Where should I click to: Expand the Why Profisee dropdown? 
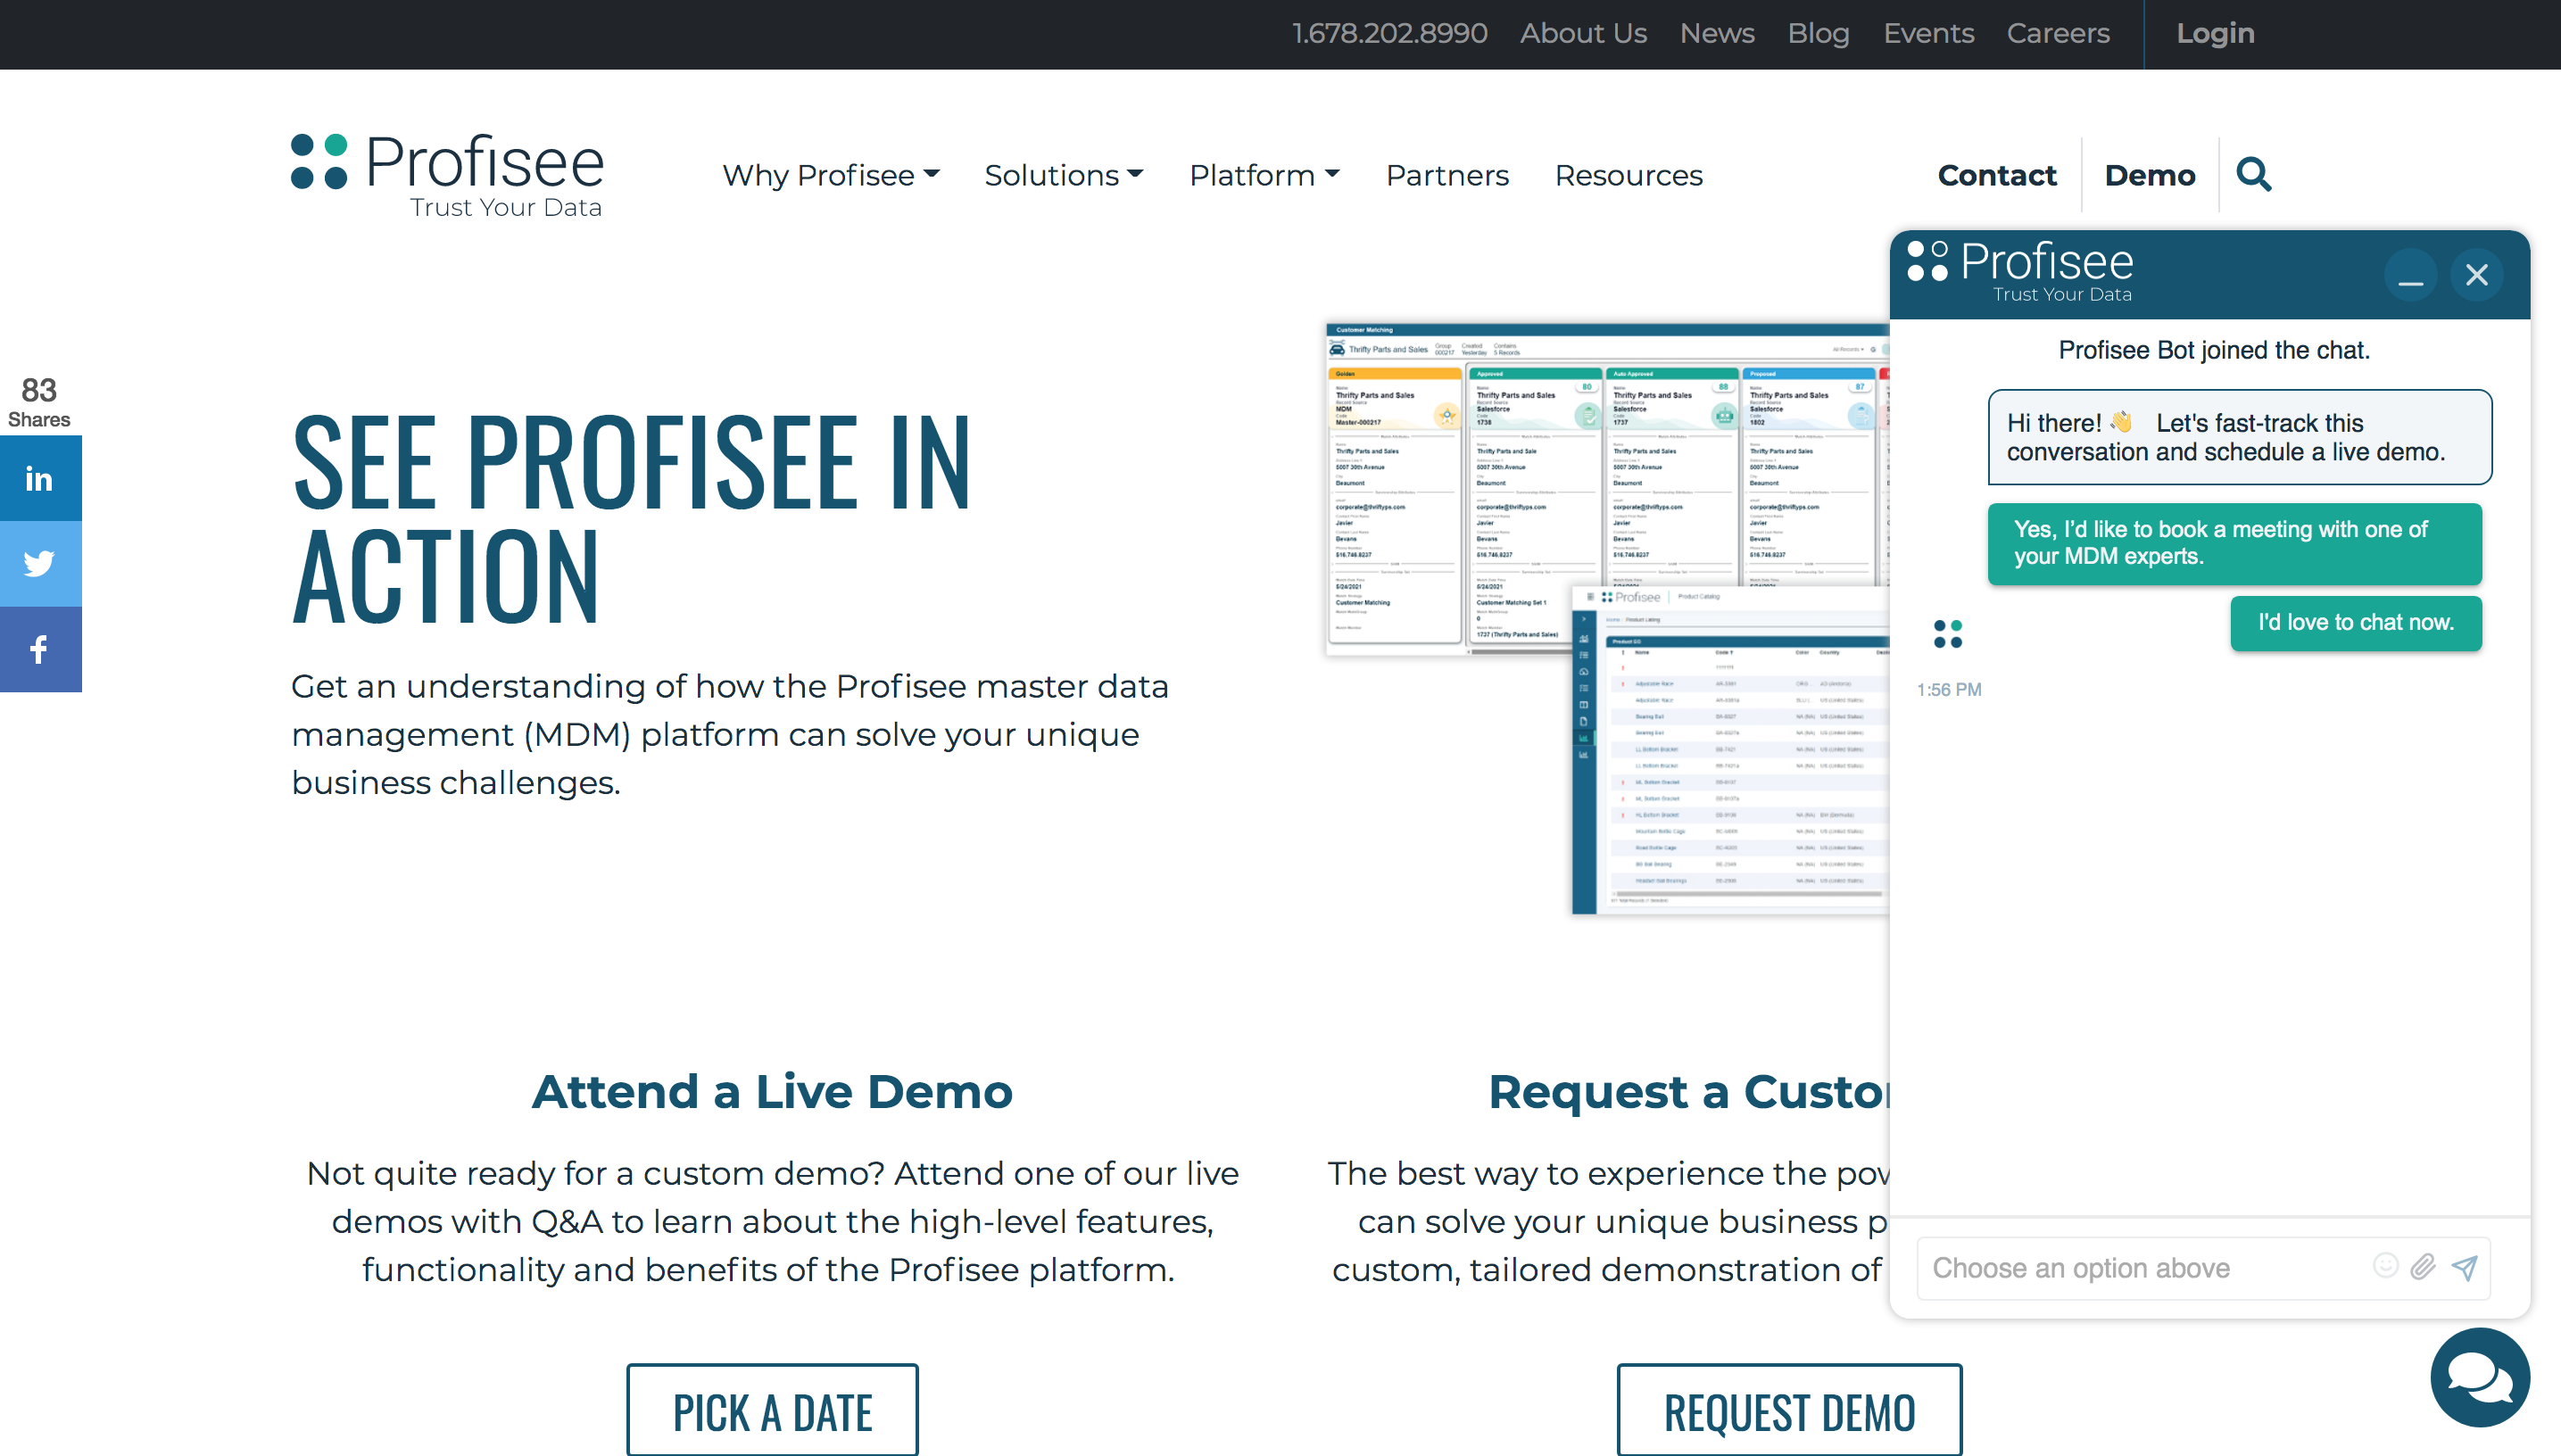(830, 175)
